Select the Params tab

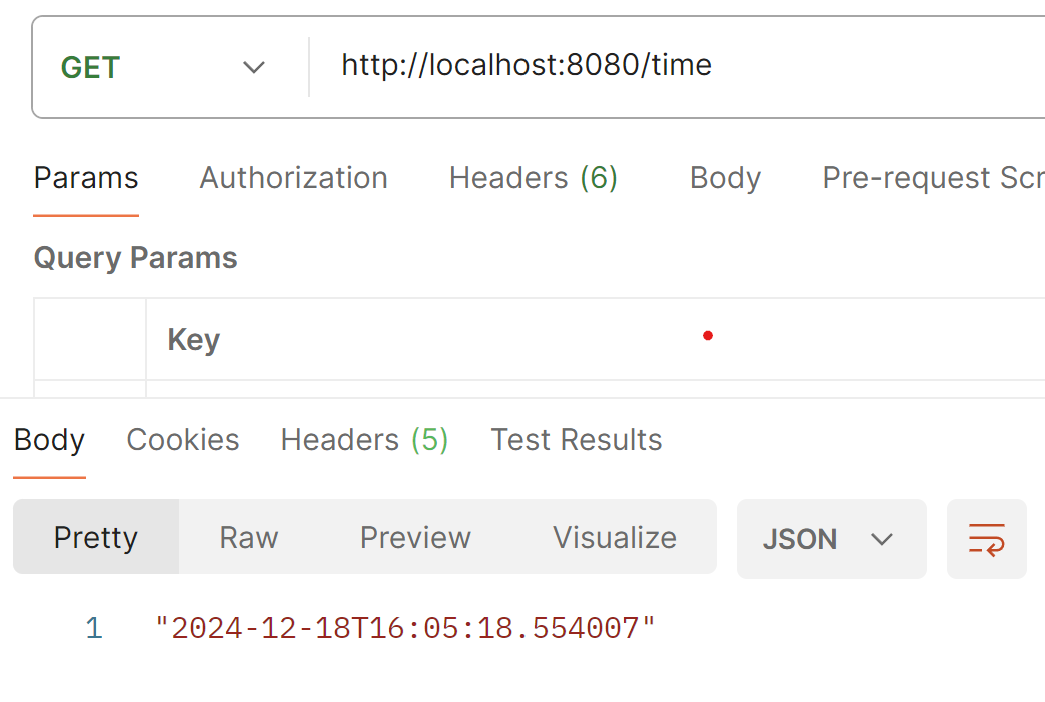click(86, 178)
